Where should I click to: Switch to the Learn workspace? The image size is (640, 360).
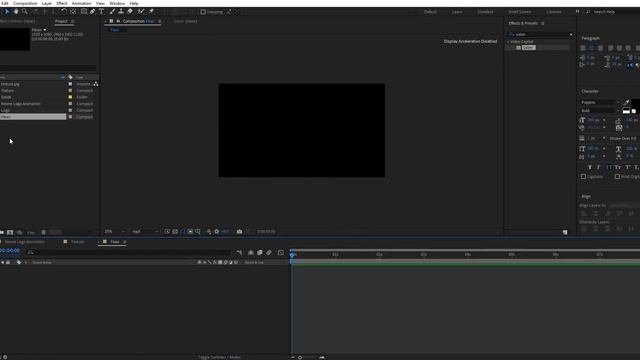pyautogui.click(x=457, y=12)
